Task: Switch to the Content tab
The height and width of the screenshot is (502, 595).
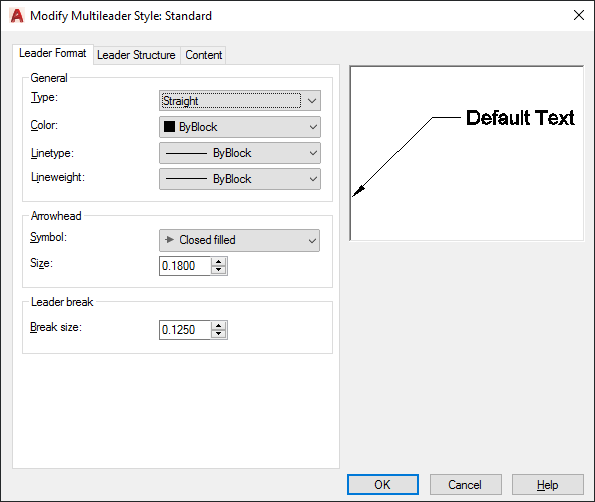Action: (x=203, y=55)
